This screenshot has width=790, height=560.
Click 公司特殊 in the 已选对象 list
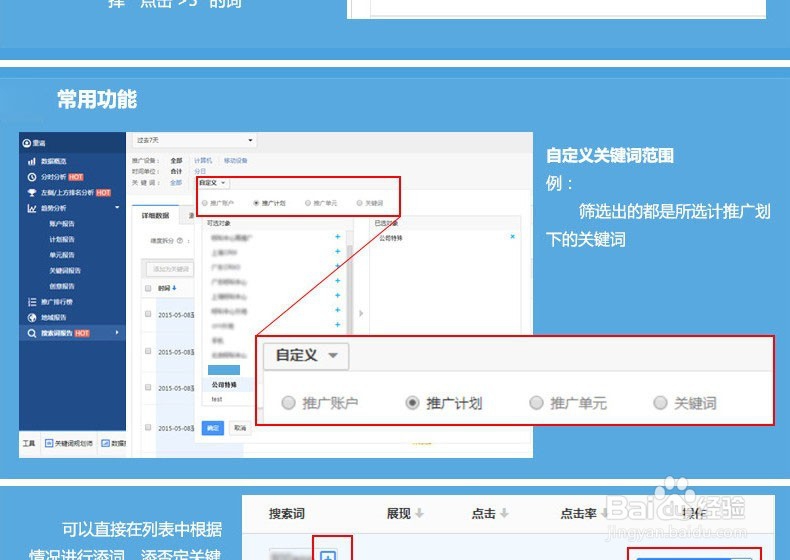click(x=391, y=238)
